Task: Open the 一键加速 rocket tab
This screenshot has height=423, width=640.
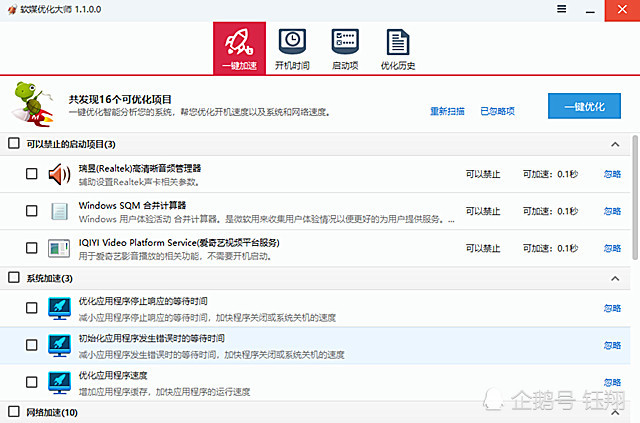Action: 240,48
